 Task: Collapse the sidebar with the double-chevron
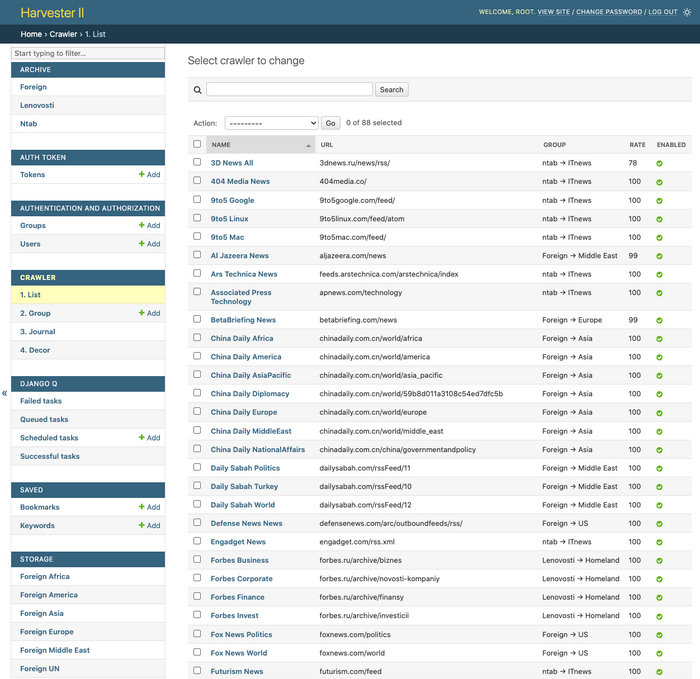(4, 393)
